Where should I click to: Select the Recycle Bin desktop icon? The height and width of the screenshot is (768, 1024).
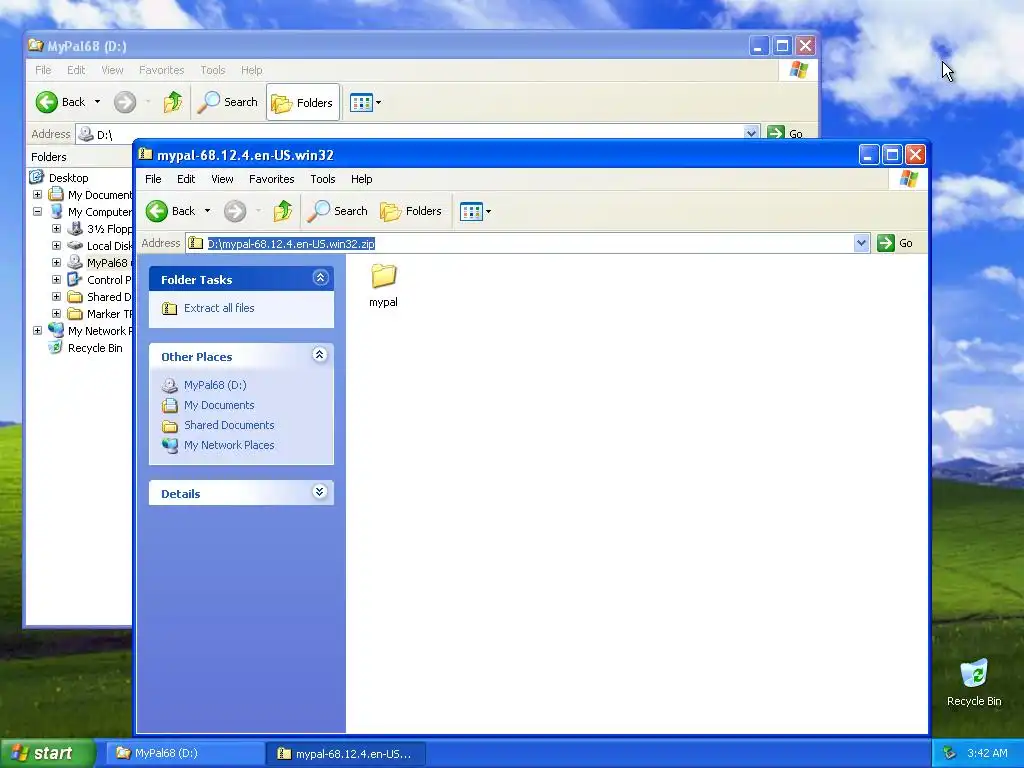974,682
